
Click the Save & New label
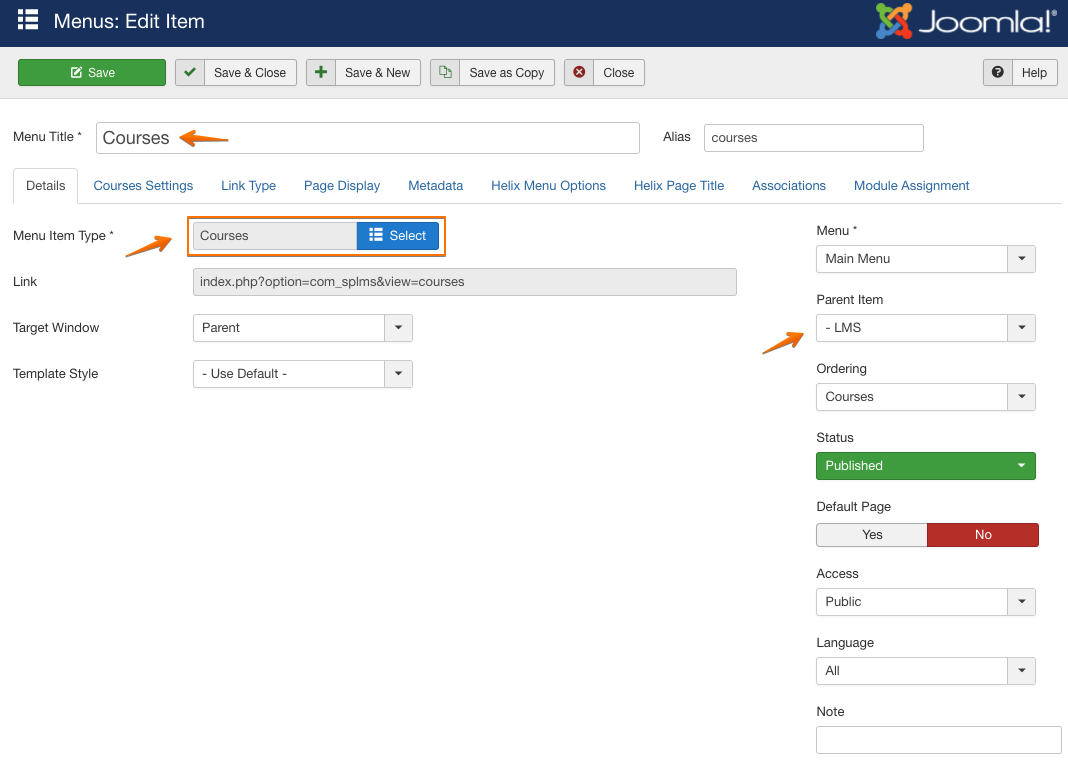click(x=377, y=73)
